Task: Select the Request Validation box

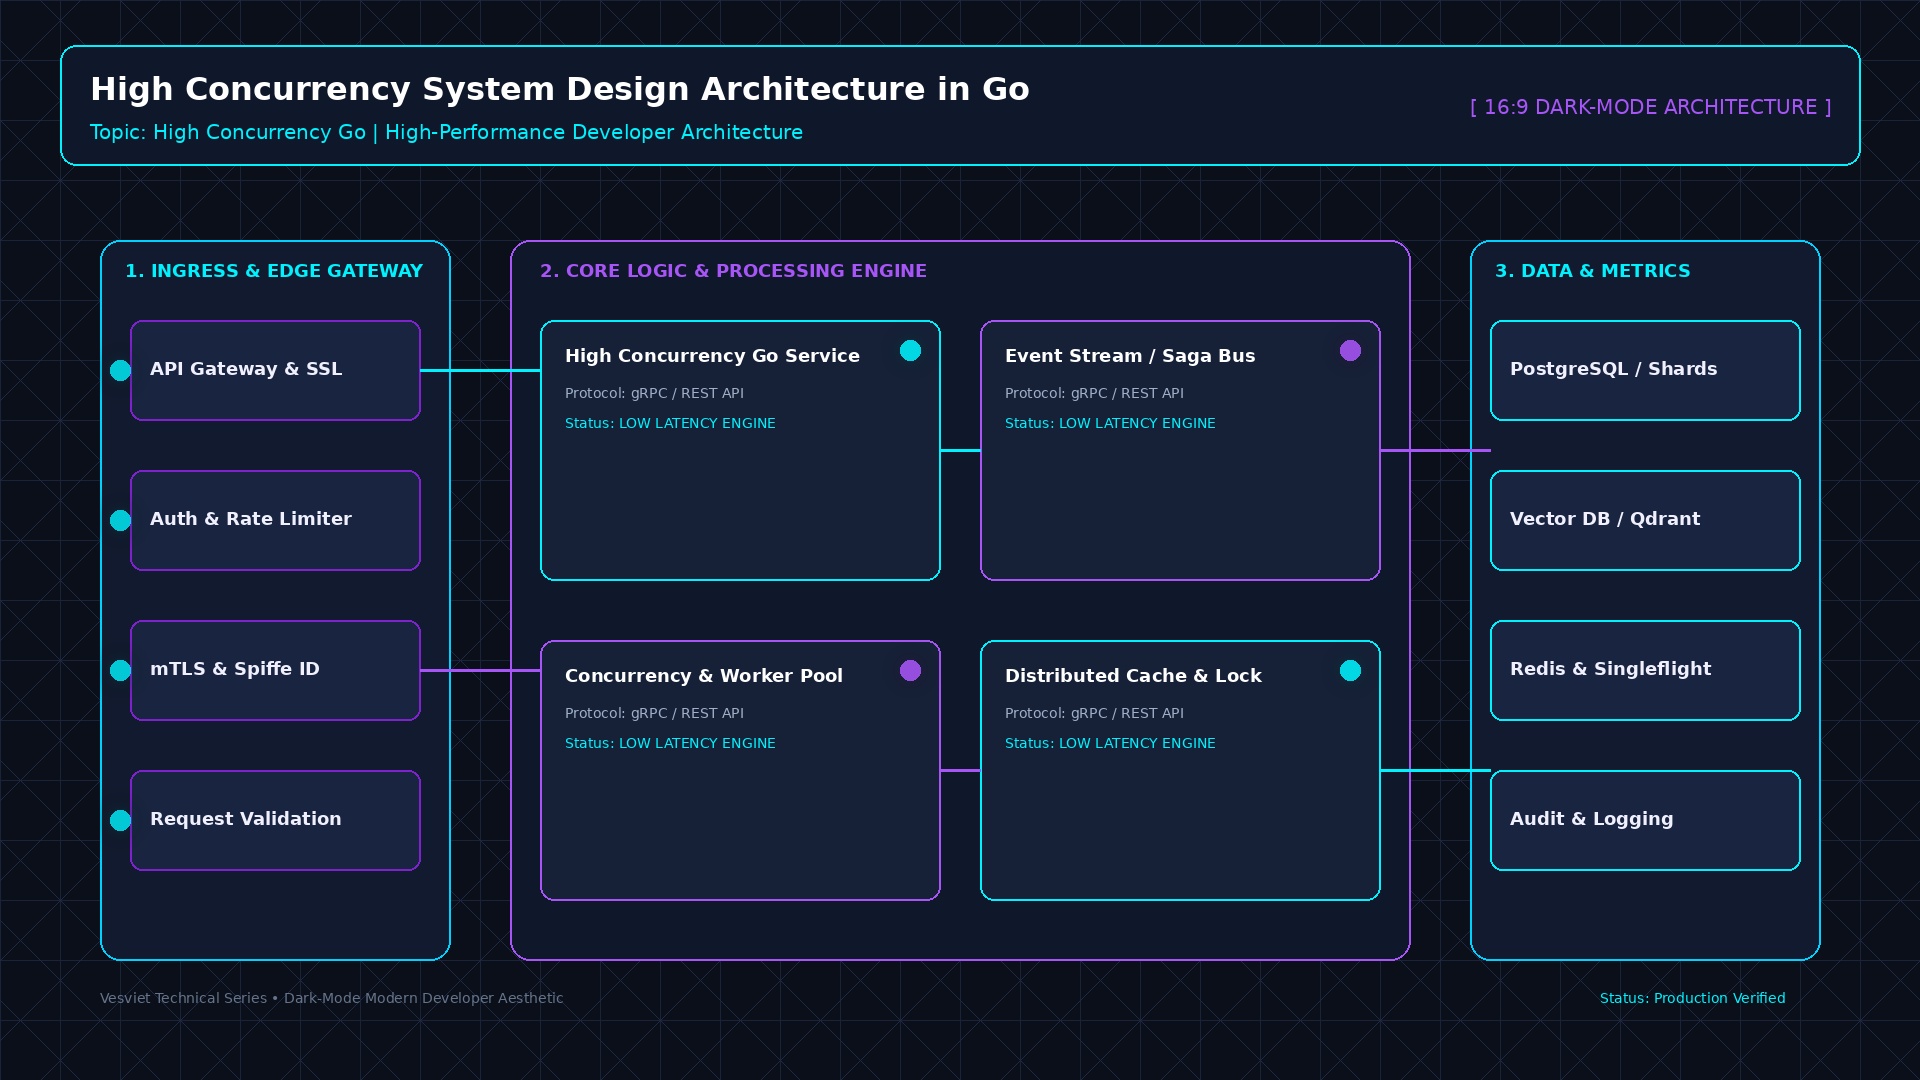Action: (x=275, y=820)
